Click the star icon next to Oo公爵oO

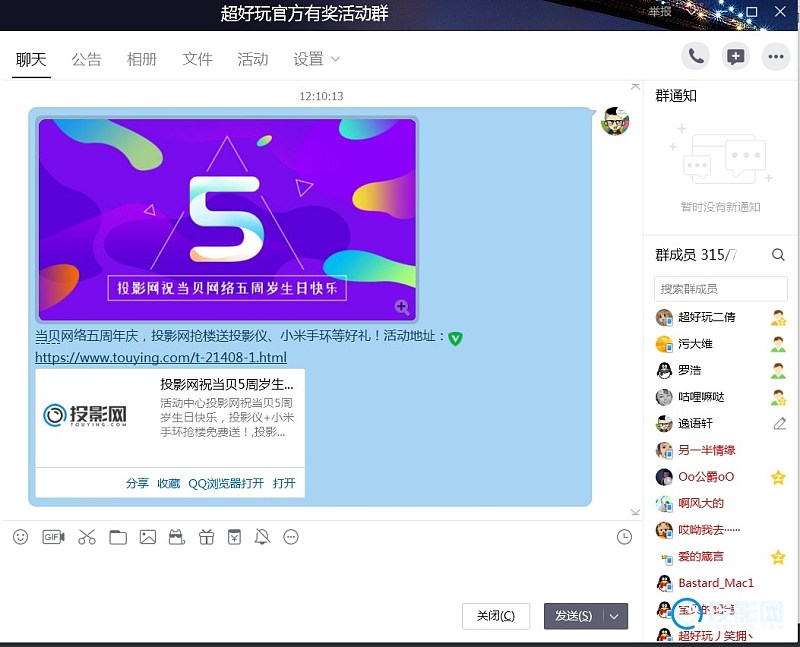click(778, 477)
